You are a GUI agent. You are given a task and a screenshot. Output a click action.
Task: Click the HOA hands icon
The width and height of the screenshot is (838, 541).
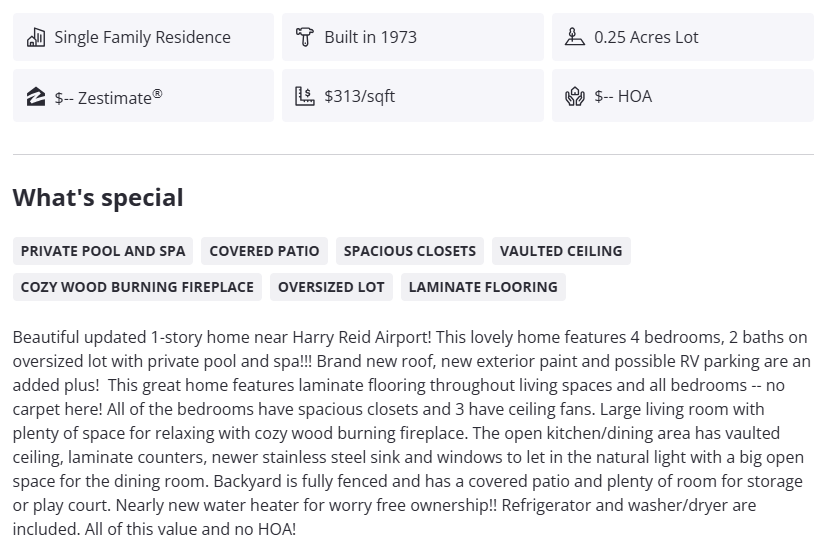(x=574, y=97)
